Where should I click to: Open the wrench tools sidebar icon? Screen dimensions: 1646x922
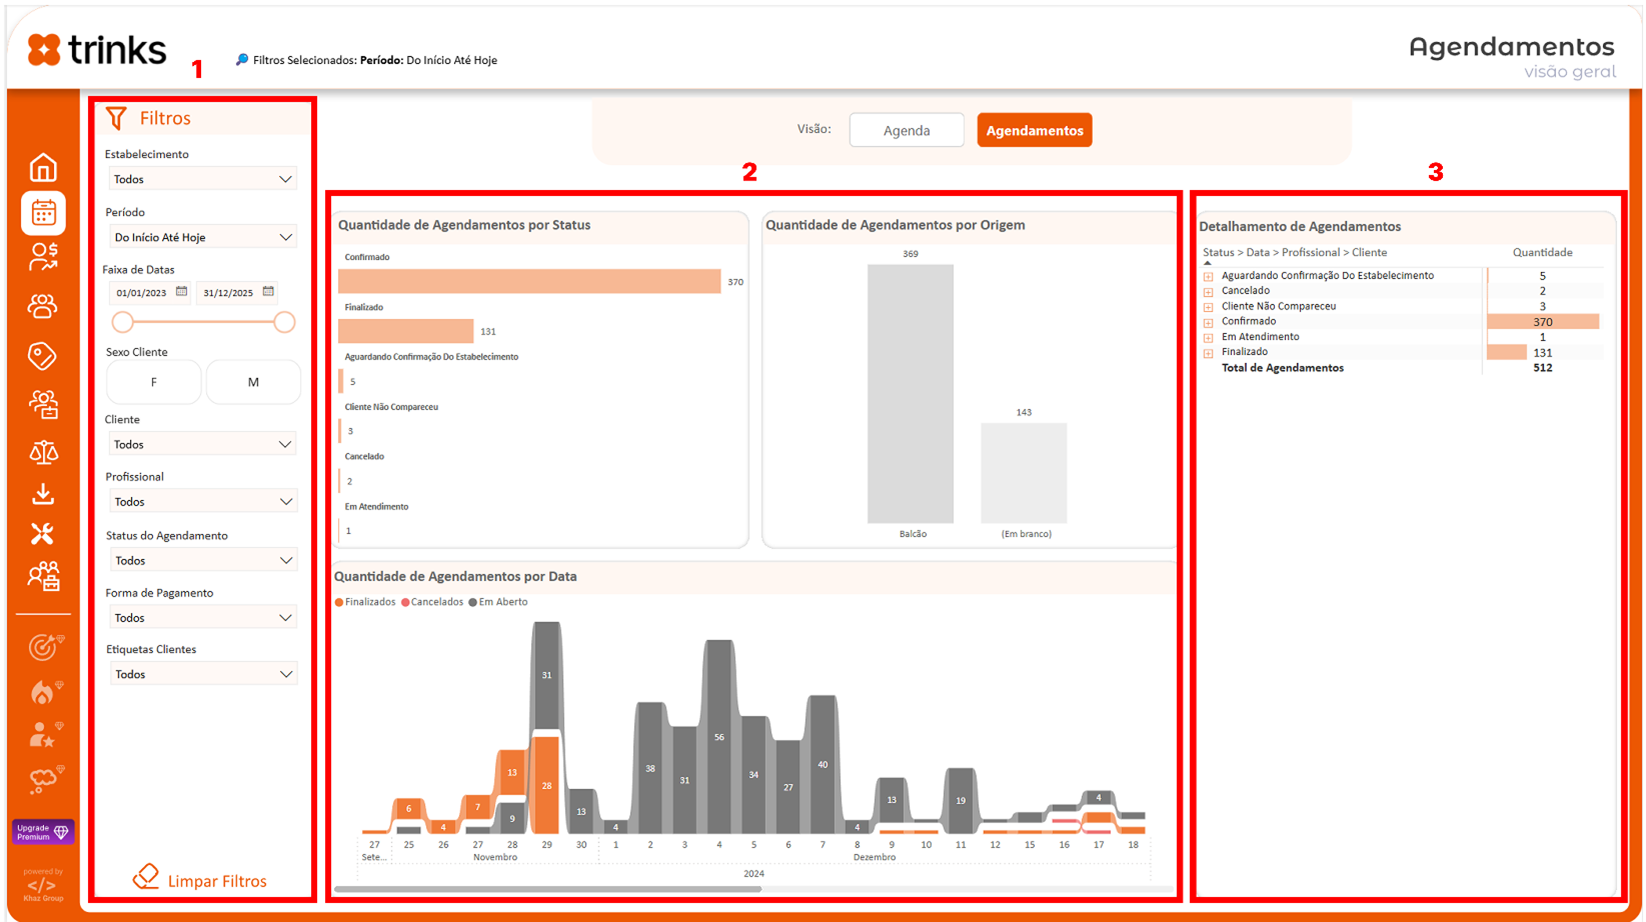point(42,534)
